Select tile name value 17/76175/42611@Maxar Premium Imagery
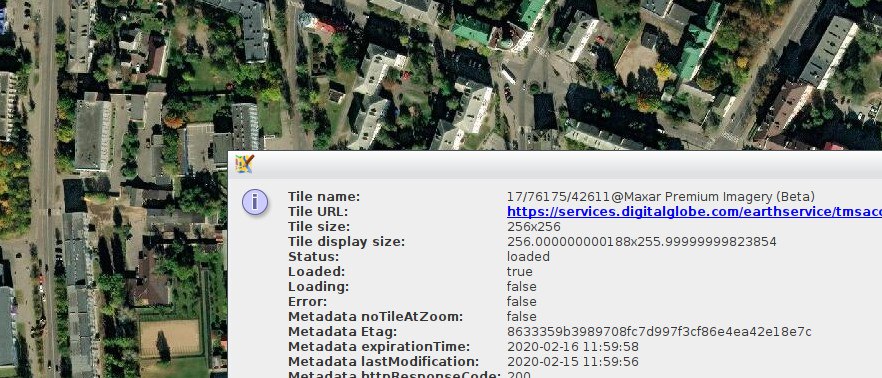Screen dimensions: 882x378 (x=660, y=197)
